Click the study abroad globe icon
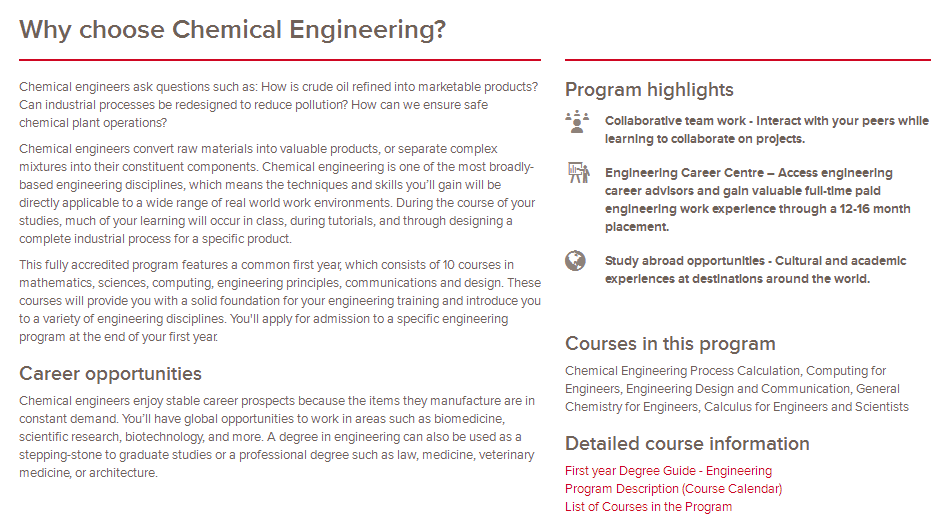Image resolution: width=944 pixels, height=527 pixels. tap(575, 261)
